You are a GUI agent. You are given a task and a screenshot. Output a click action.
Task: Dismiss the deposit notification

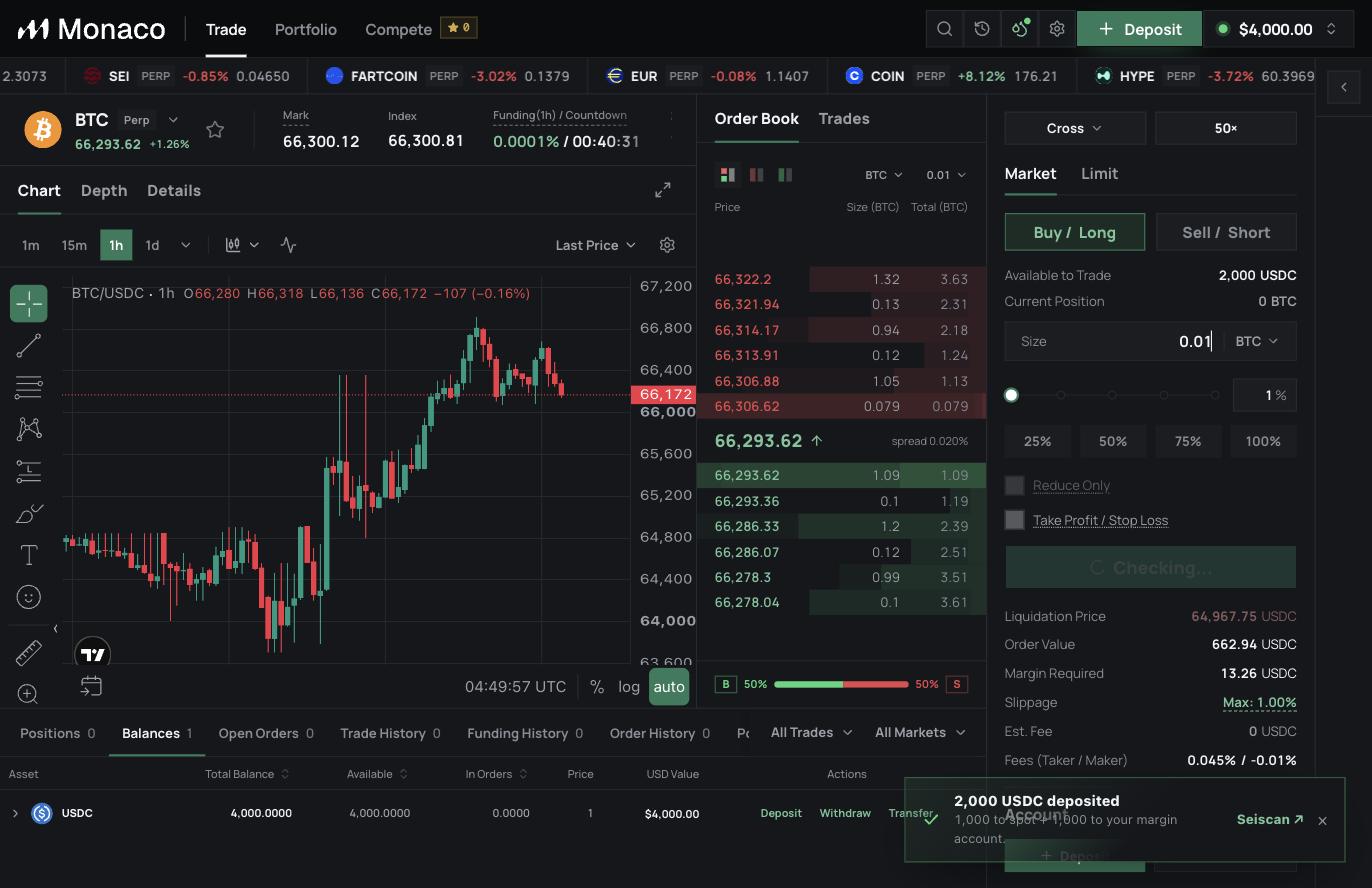[1323, 821]
